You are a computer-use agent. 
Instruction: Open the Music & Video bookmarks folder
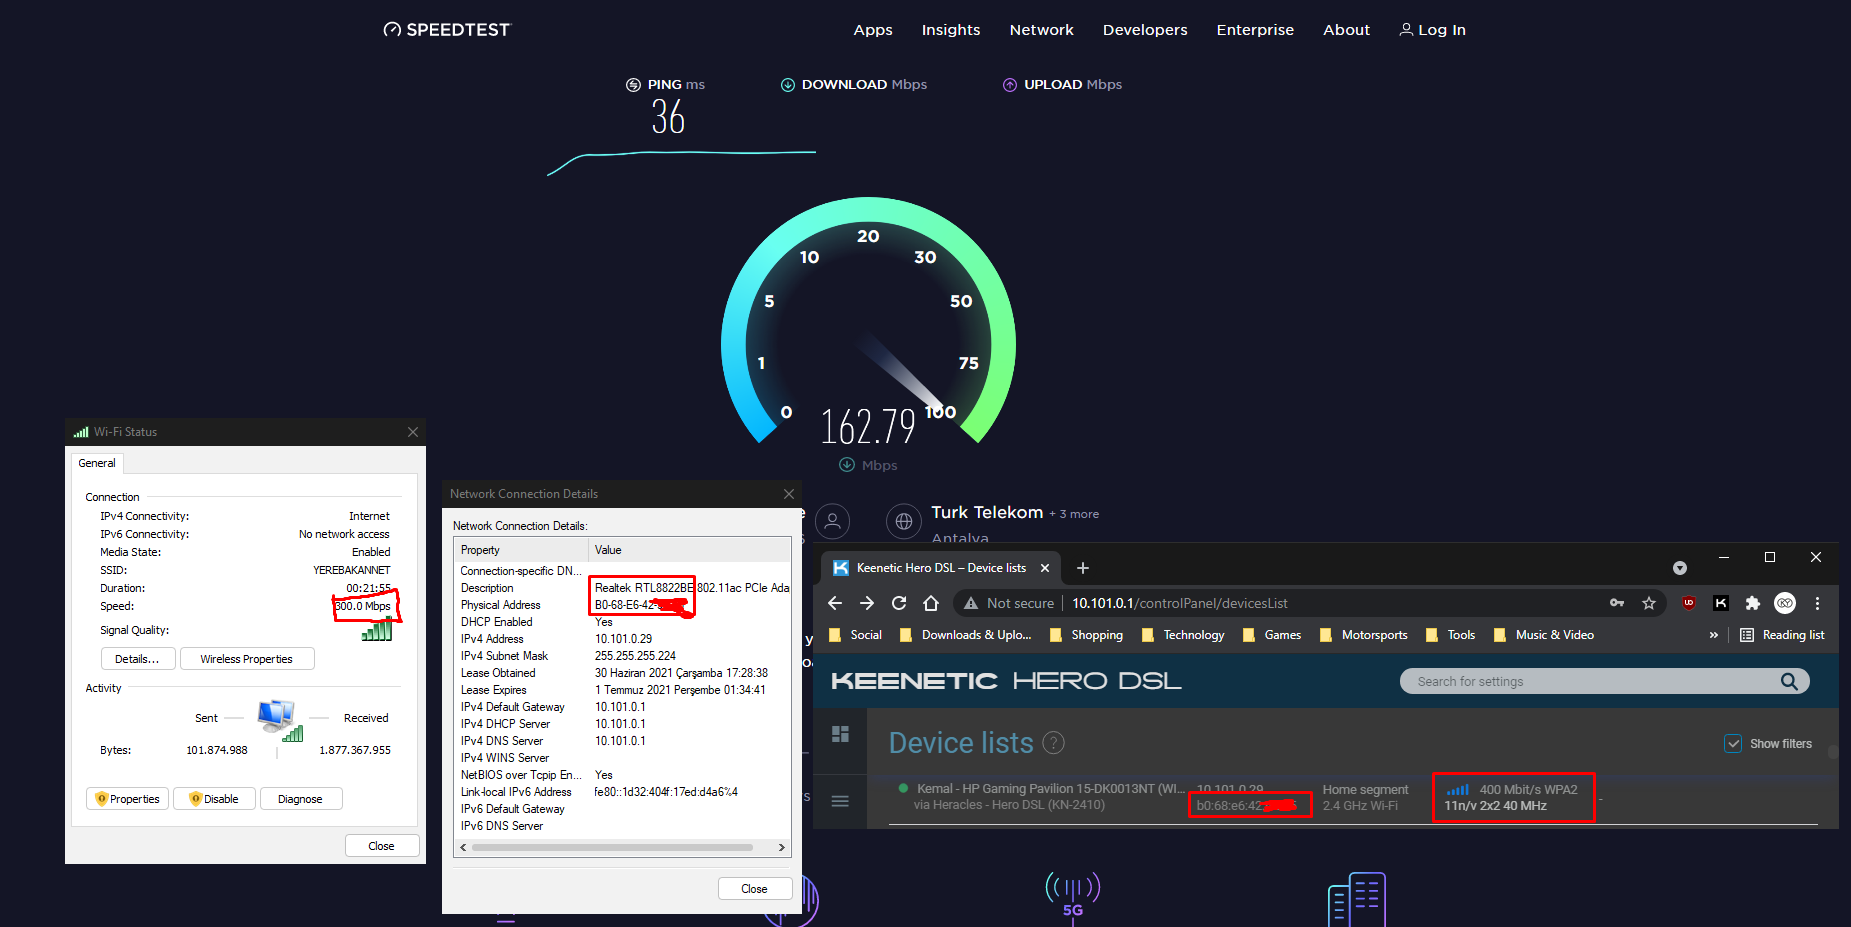1544,635
